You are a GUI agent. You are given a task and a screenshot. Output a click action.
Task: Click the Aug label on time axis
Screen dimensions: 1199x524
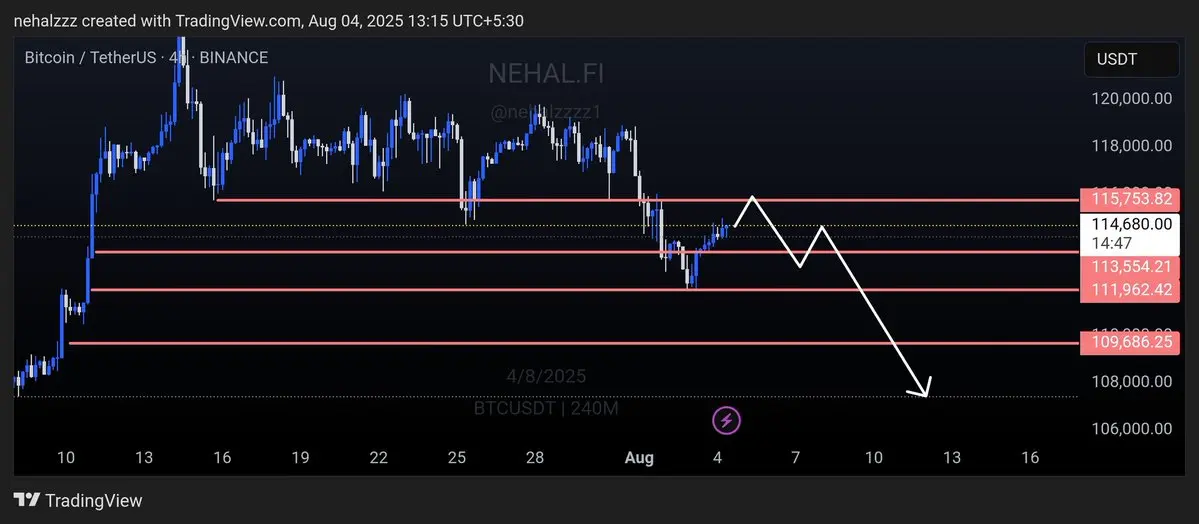tap(639, 457)
